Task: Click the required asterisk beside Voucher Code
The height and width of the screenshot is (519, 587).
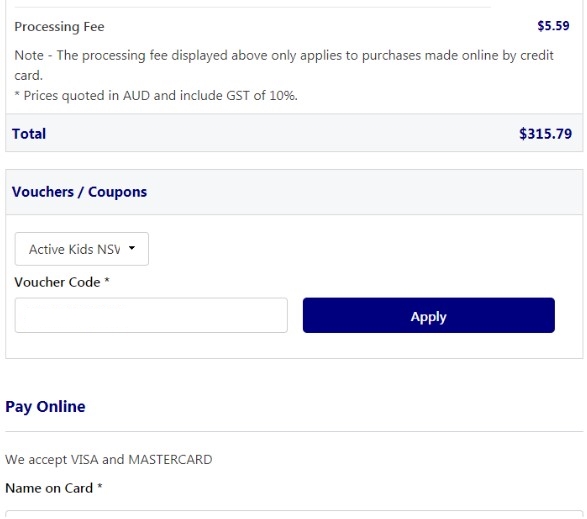Action: (107, 280)
